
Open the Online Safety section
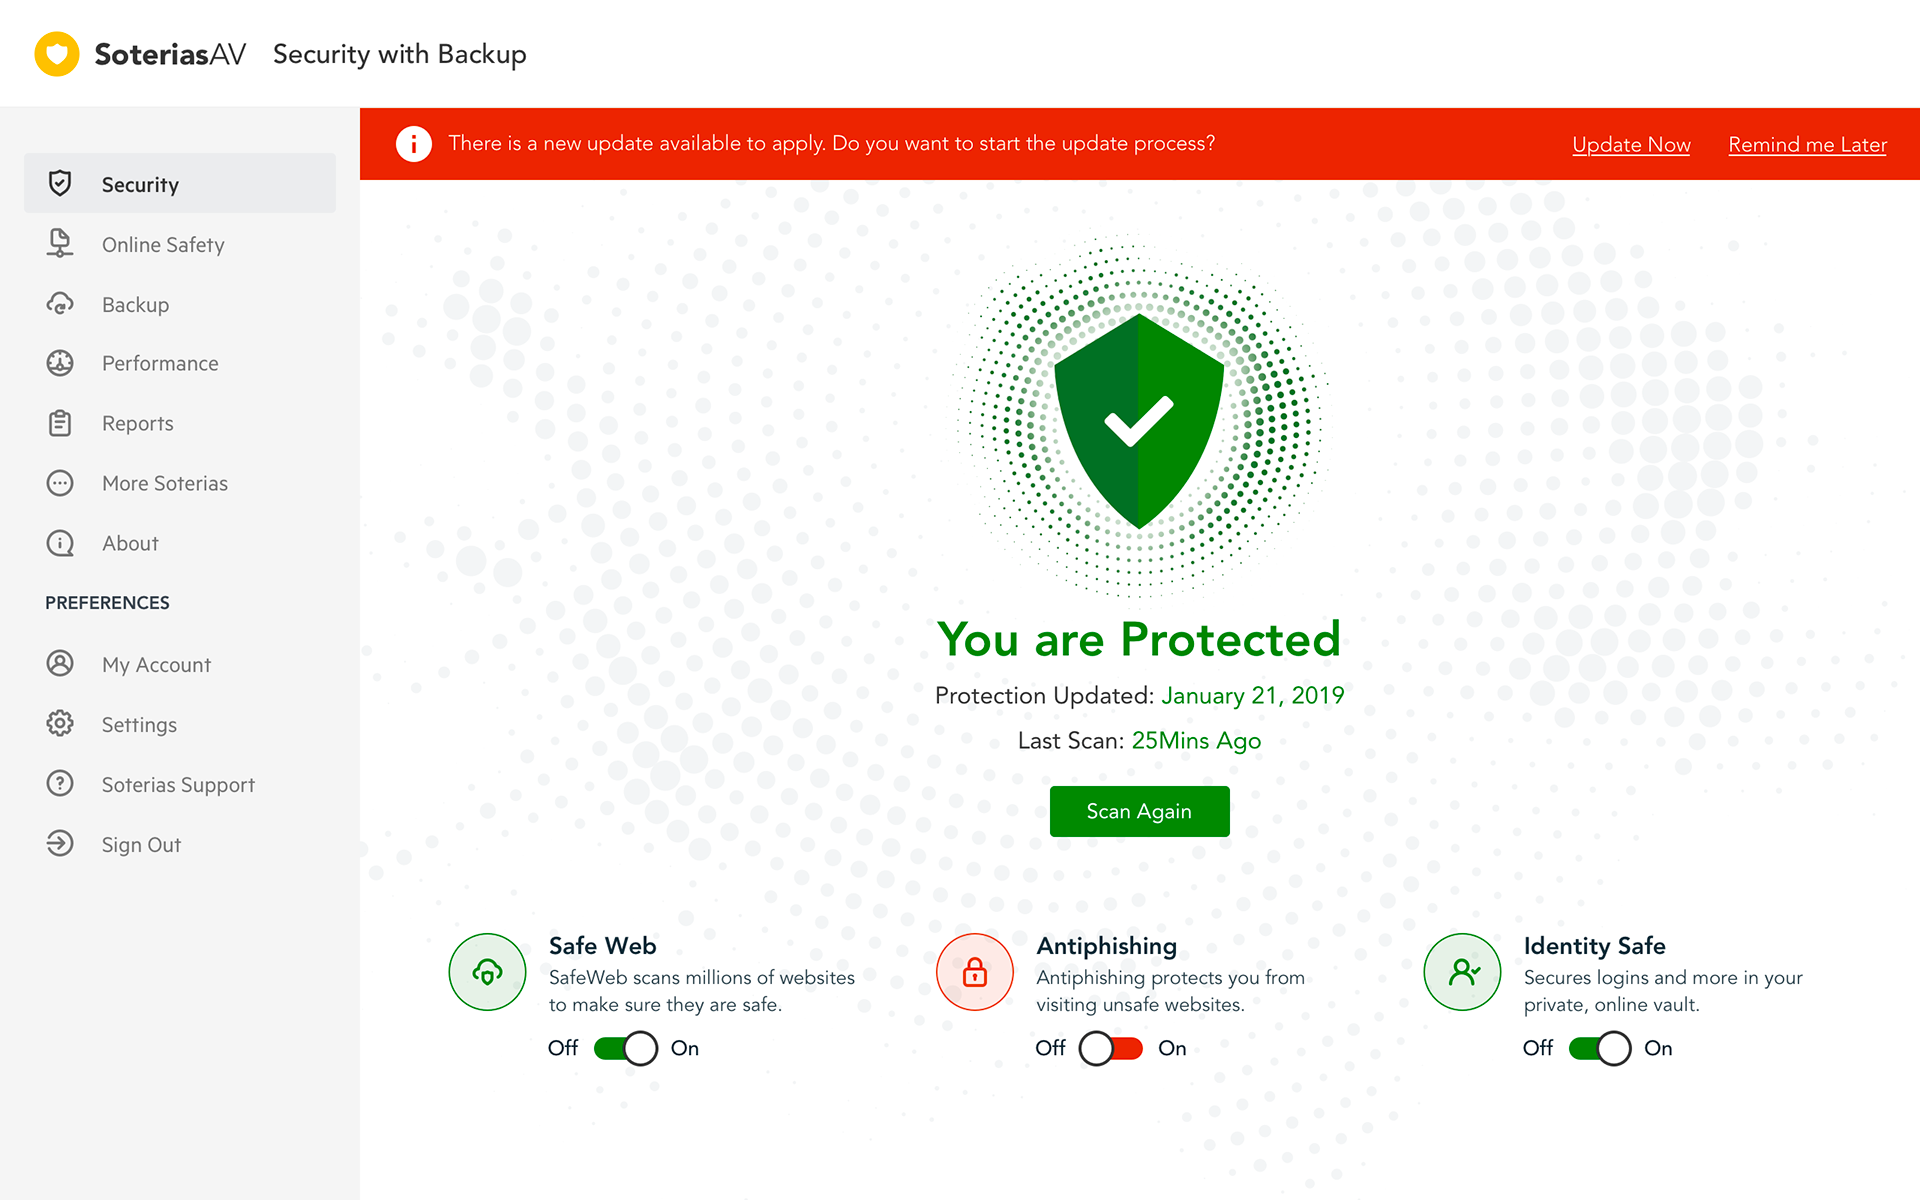[x=163, y=245]
